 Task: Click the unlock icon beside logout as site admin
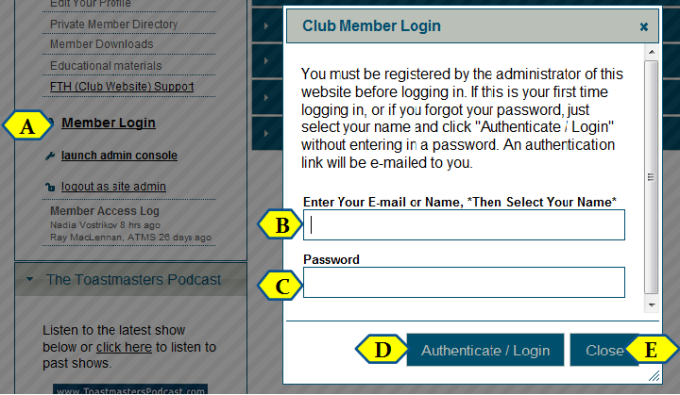coord(50,187)
